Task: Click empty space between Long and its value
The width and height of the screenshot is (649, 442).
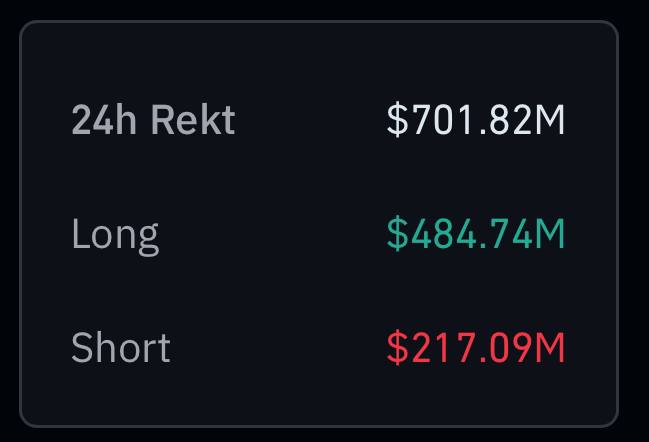Action: (x=272, y=234)
